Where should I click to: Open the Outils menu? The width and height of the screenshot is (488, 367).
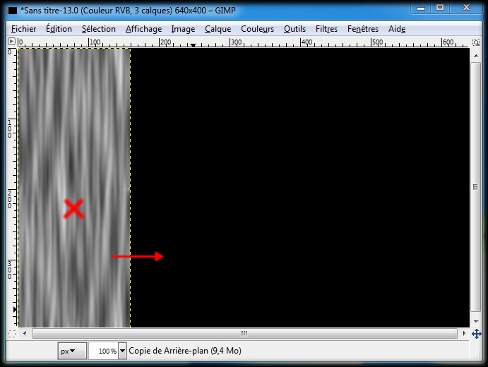[295, 29]
